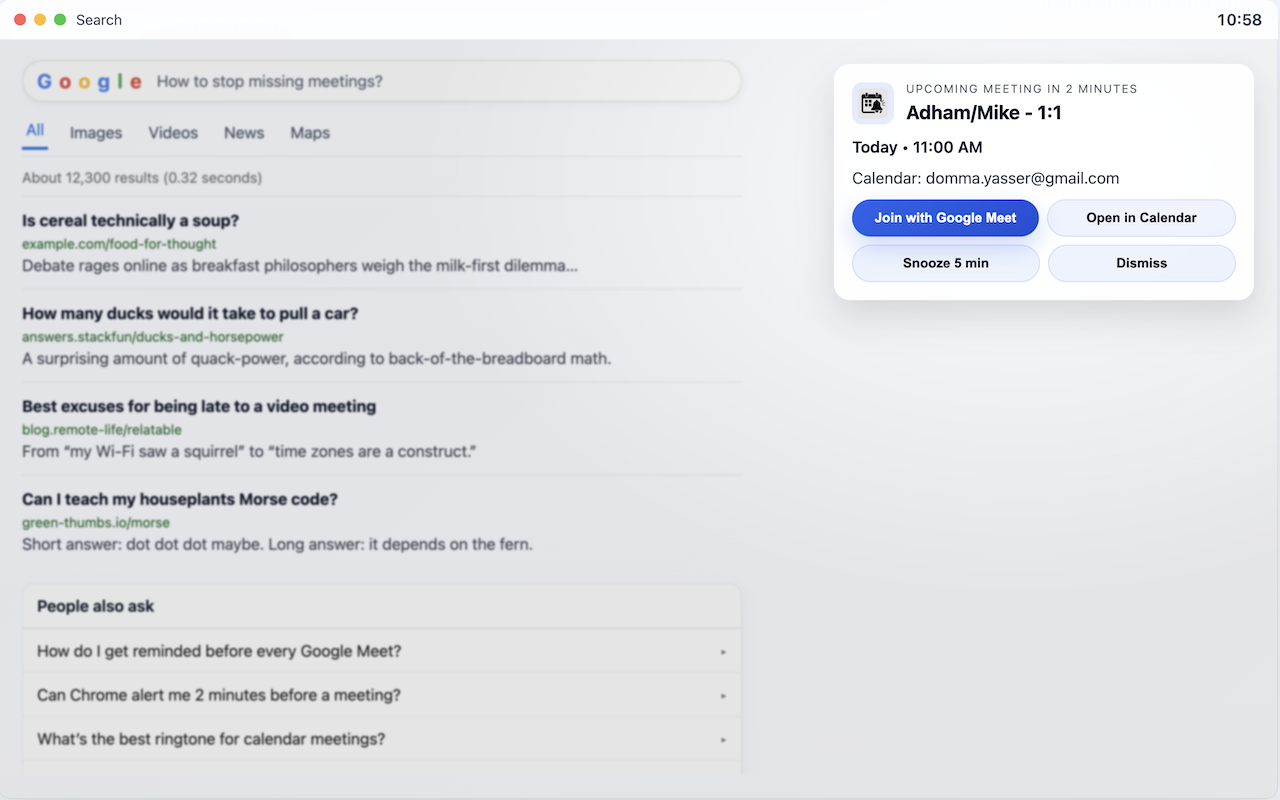Click the calendar email domma.yasser@gmail.com
This screenshot has height=800, width=1280.
(x=1022, y=179)
